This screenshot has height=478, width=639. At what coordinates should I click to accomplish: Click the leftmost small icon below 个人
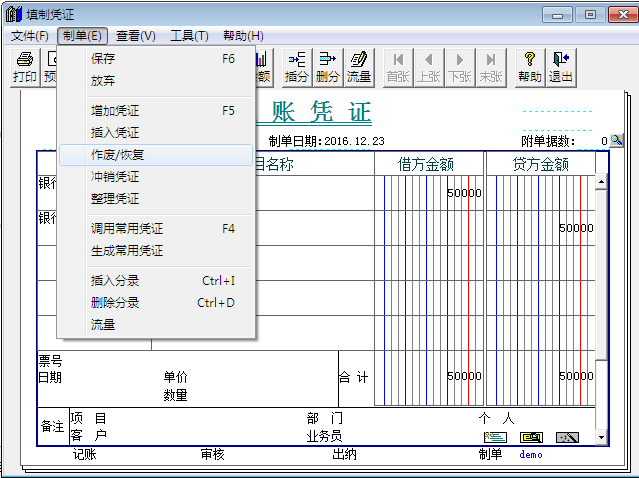point(495,437)
